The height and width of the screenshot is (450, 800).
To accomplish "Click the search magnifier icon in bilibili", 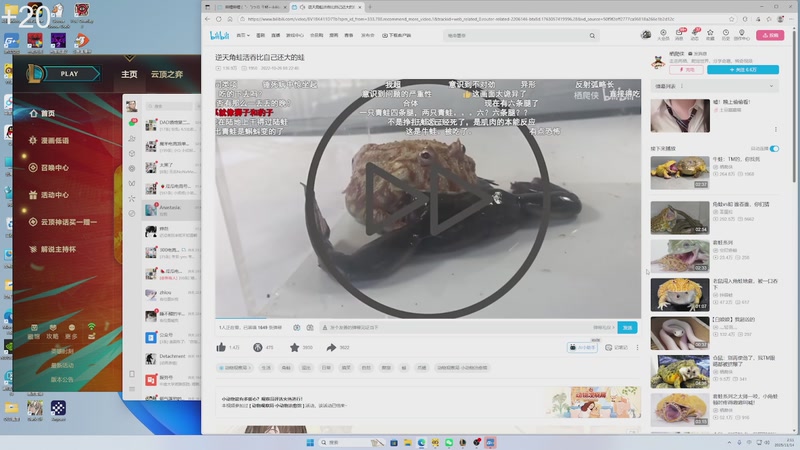I will (x=592, y=36).
